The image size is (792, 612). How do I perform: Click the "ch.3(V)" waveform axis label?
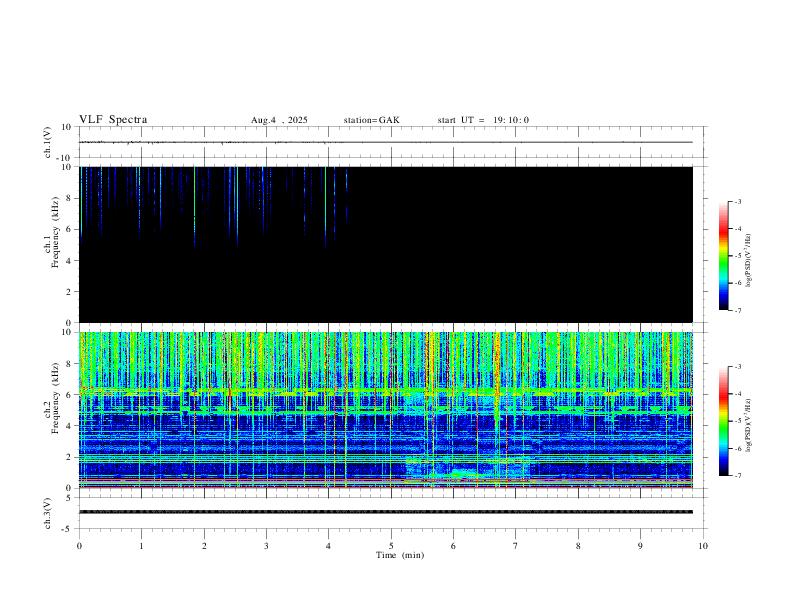[x=48, y=513]
